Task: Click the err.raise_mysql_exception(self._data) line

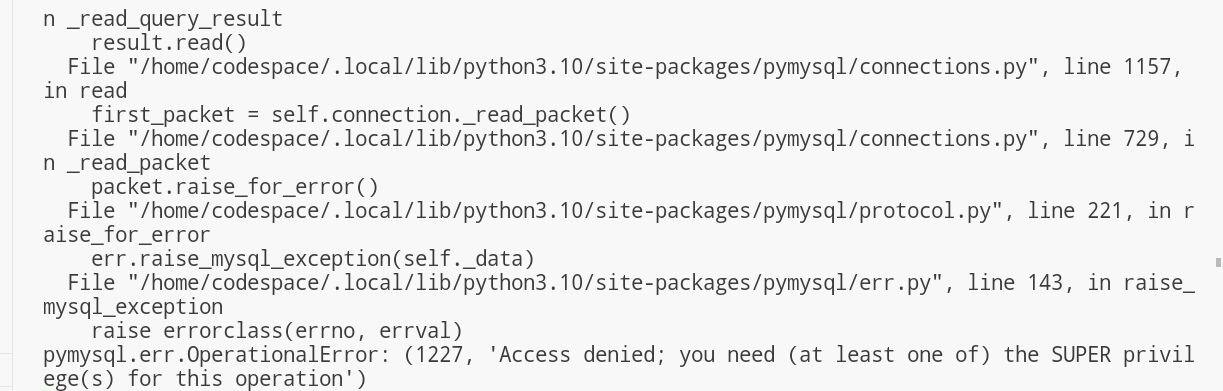Action: [x=312, y=259]
